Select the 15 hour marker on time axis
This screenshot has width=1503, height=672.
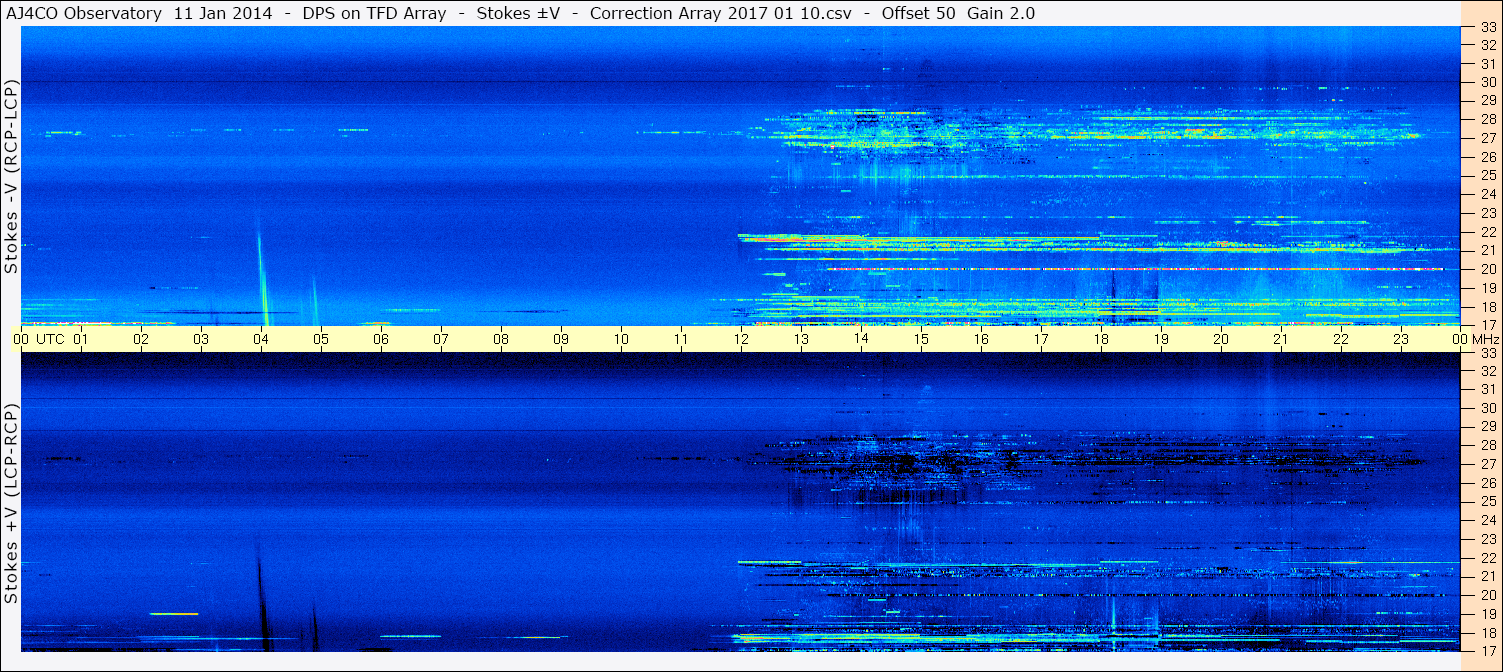(x=921, y=339)
